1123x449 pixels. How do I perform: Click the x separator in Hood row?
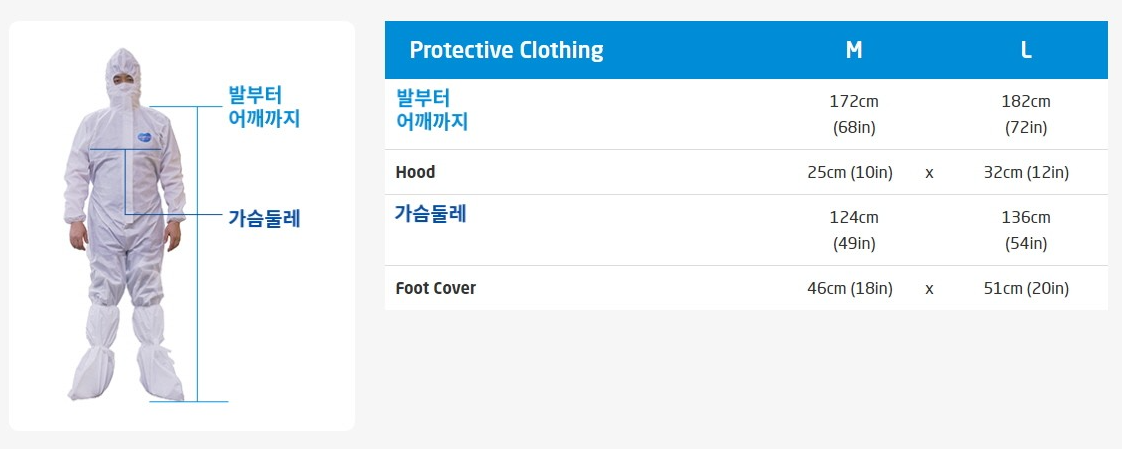click(x=929, y=173)
